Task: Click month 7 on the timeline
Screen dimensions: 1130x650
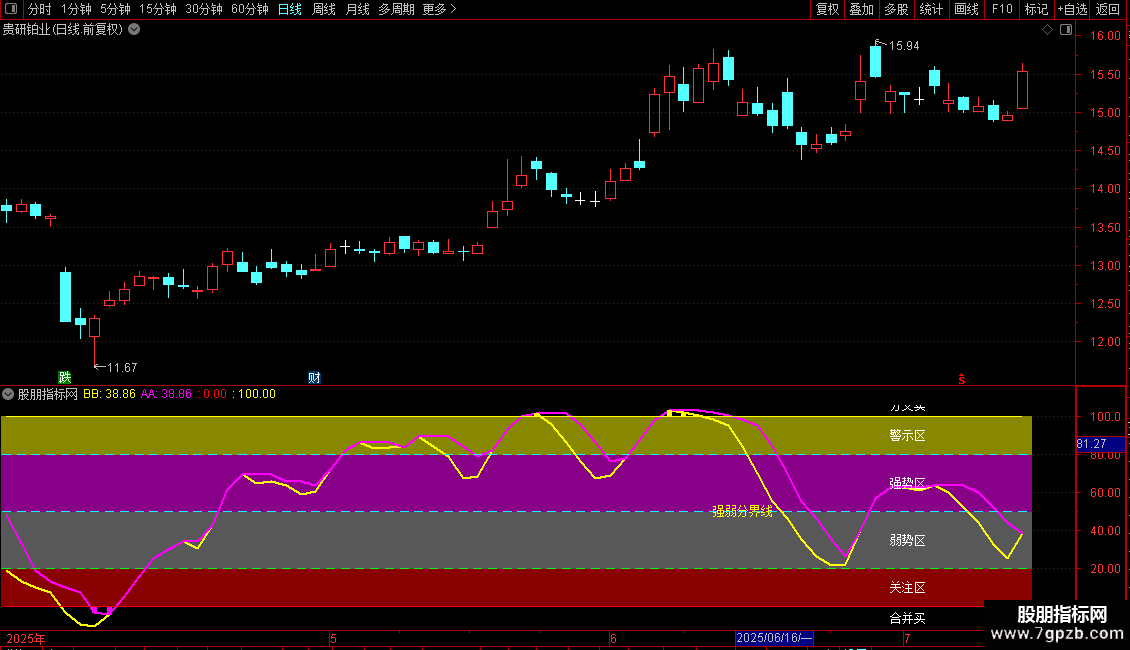Action: [x=907, y=638]
